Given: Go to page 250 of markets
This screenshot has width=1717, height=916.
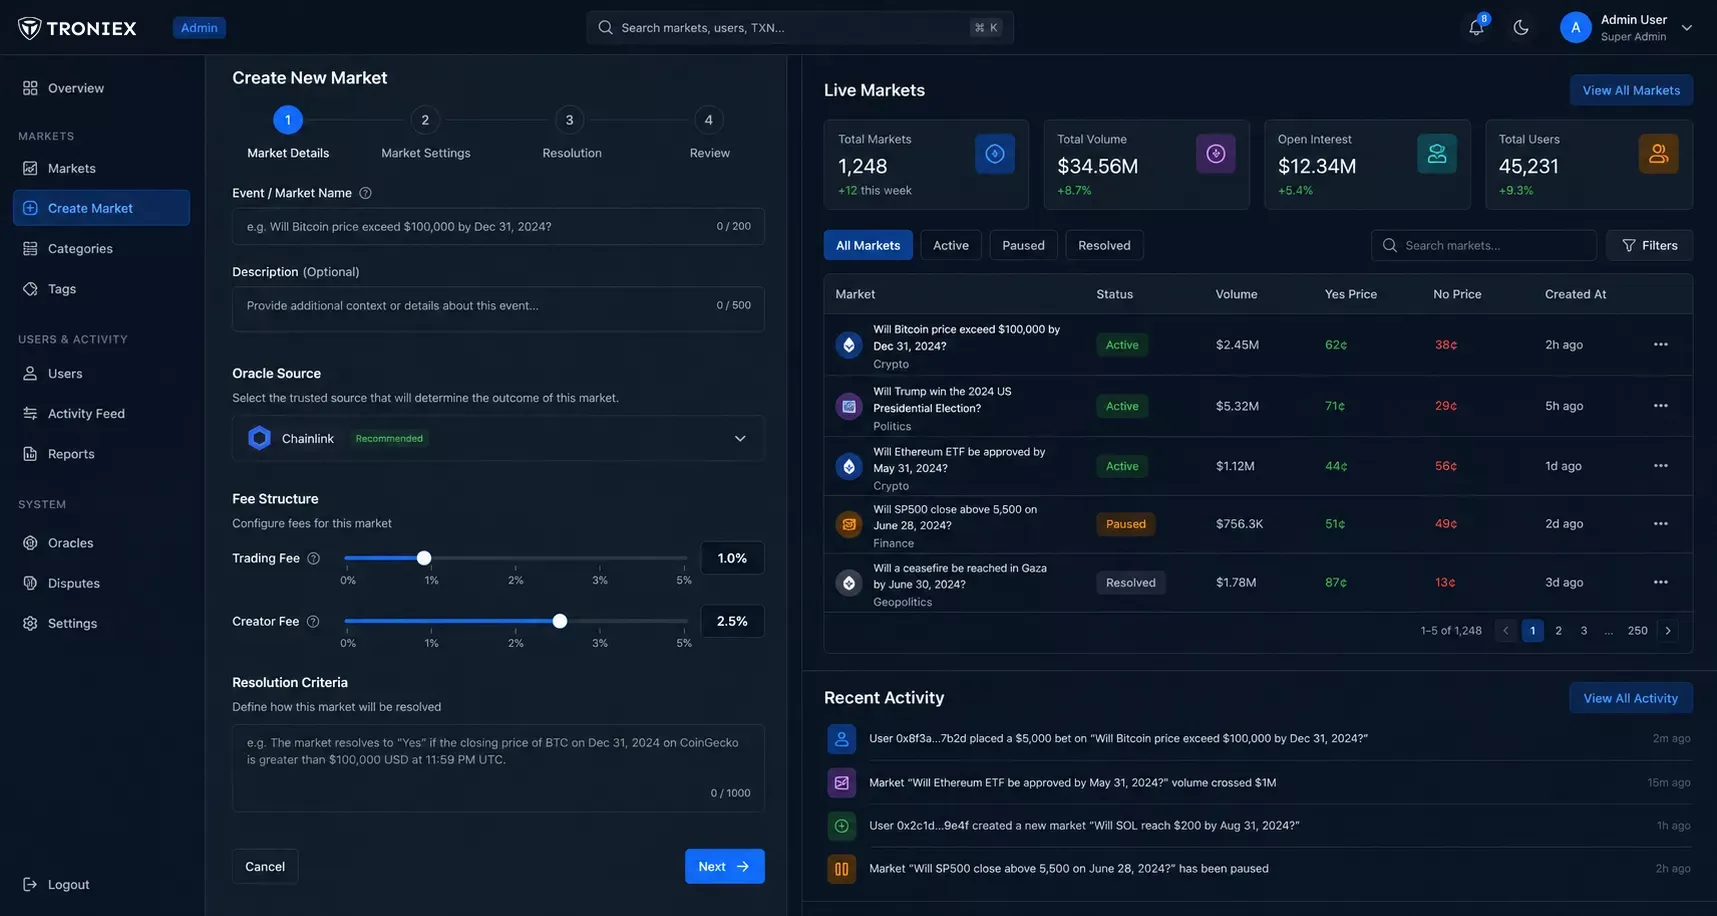Looking at the screenshot, I should [1637, 630].
